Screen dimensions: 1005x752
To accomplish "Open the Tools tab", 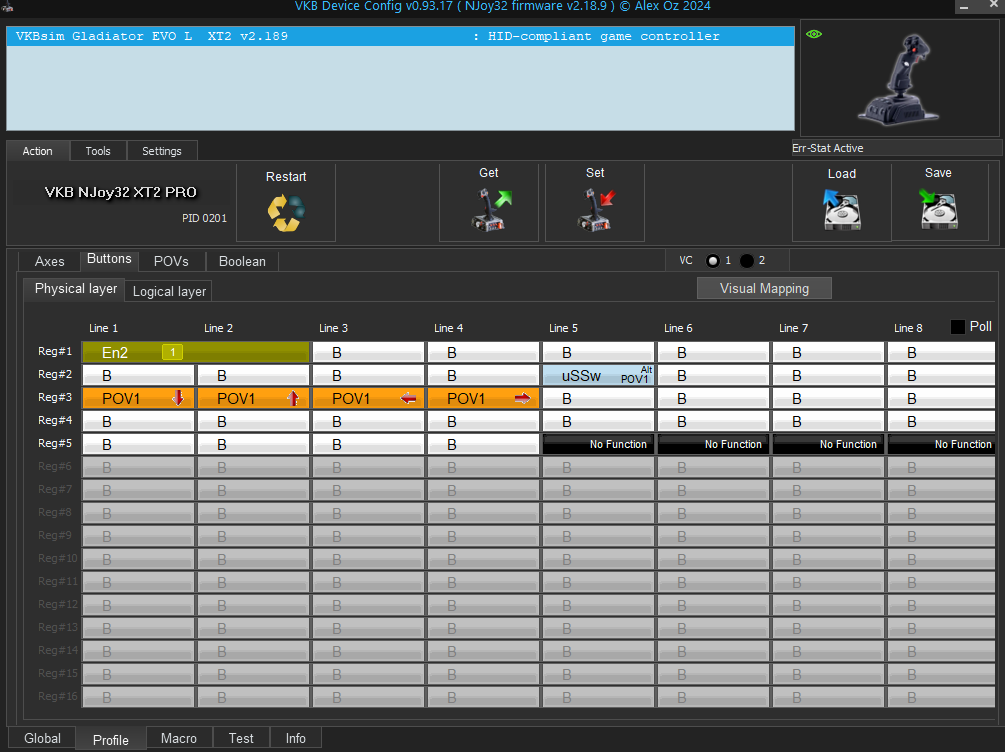I will (98, 151).
